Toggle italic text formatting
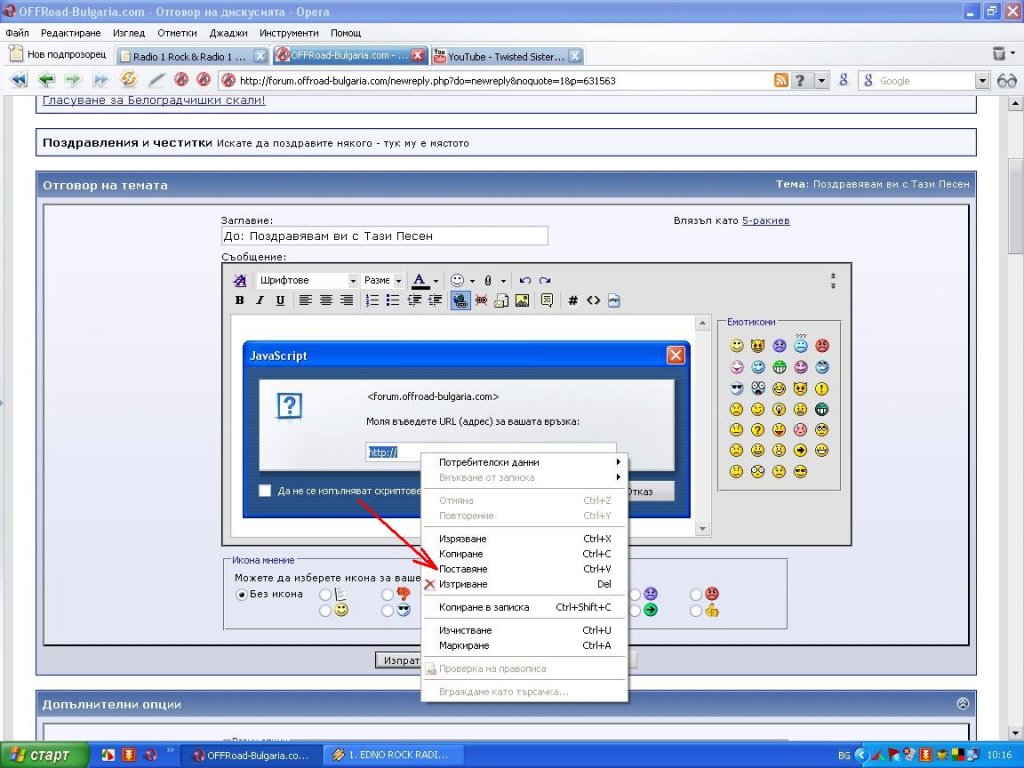The width and height of the screenshot is (1024, 768). [260, 300]
